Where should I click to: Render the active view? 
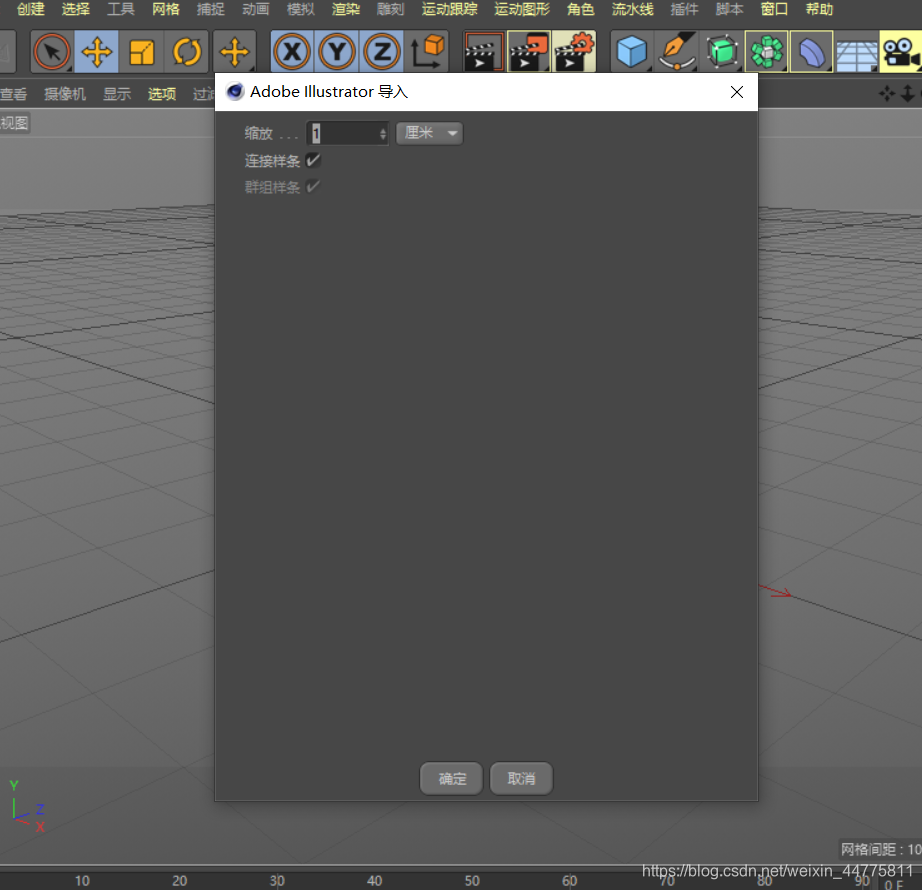coord(483,52)
